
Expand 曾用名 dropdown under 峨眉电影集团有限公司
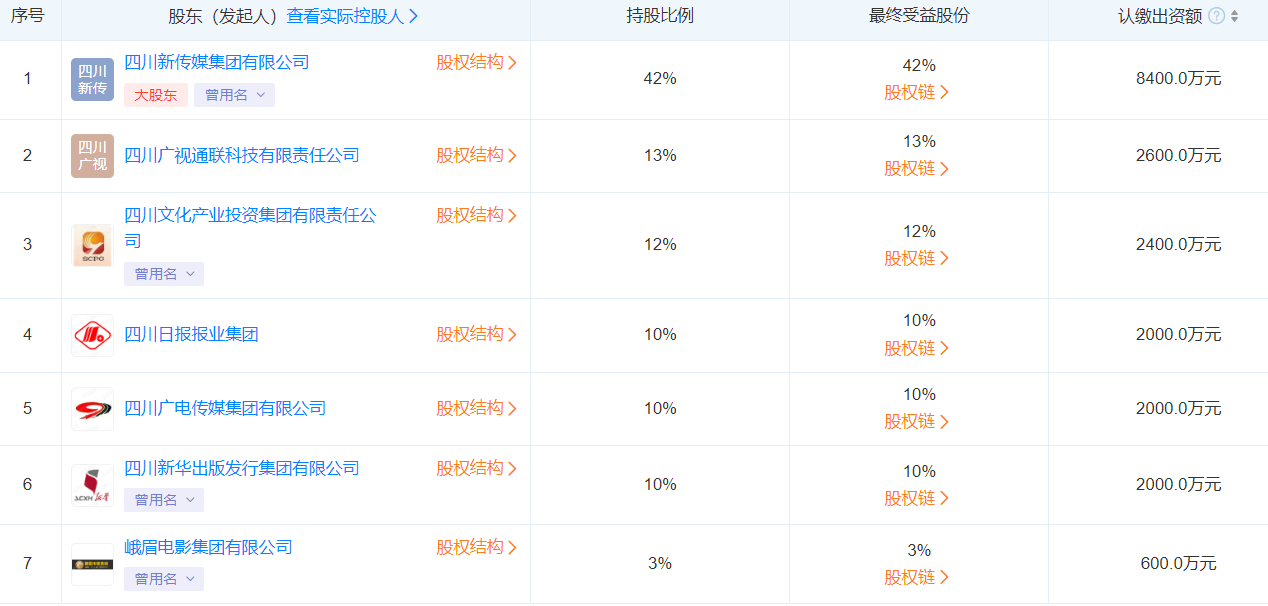164,579
